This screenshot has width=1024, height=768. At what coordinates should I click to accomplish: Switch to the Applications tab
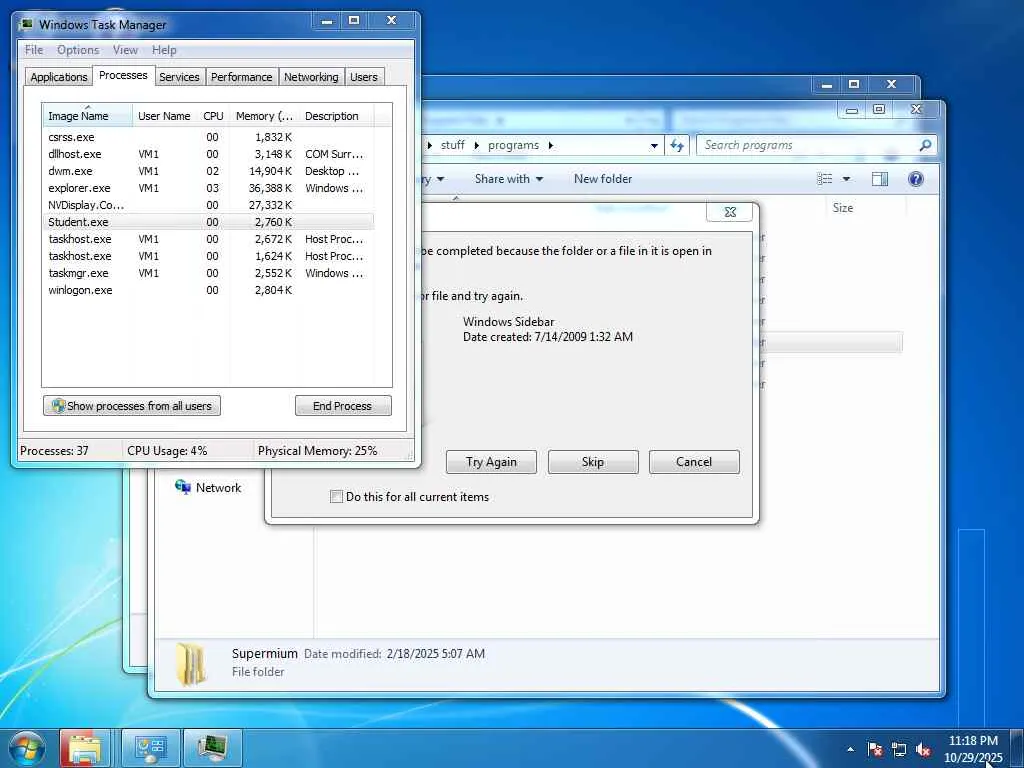(59, 77)
